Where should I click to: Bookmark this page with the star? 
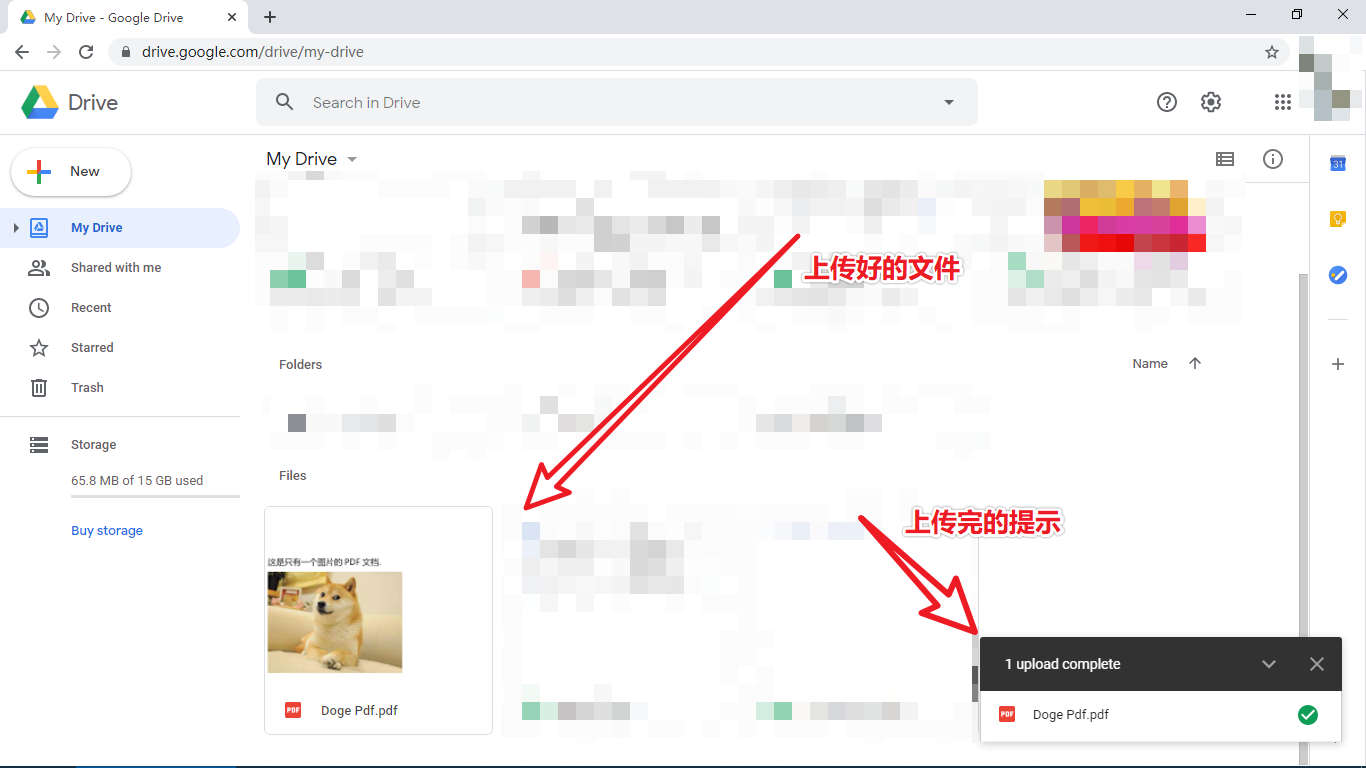[x=1272, y=52]
